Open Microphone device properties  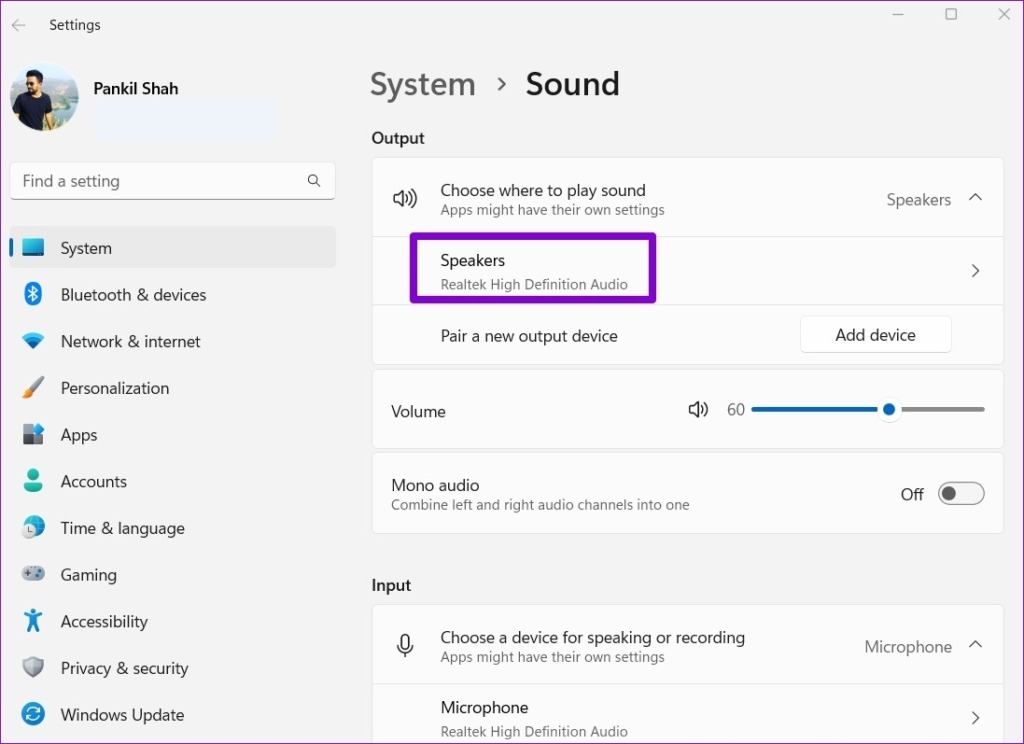click(x=974, y=717)
